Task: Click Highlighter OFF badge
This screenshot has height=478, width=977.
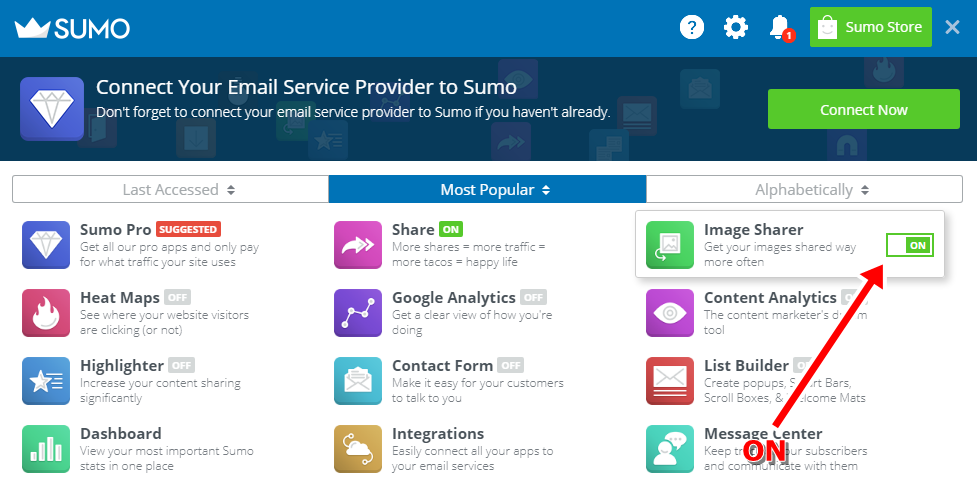Action: pyautogui.click(x=182, y=365)
